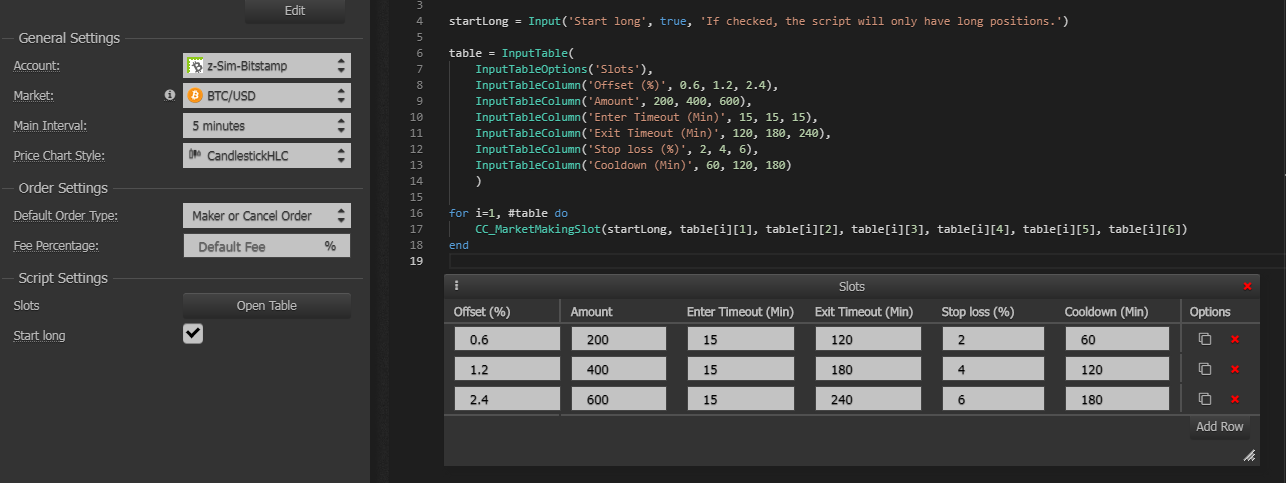Click the Edit button
Screen dimensions: 1286x483
pyautogui.click(x=294, y=11)
